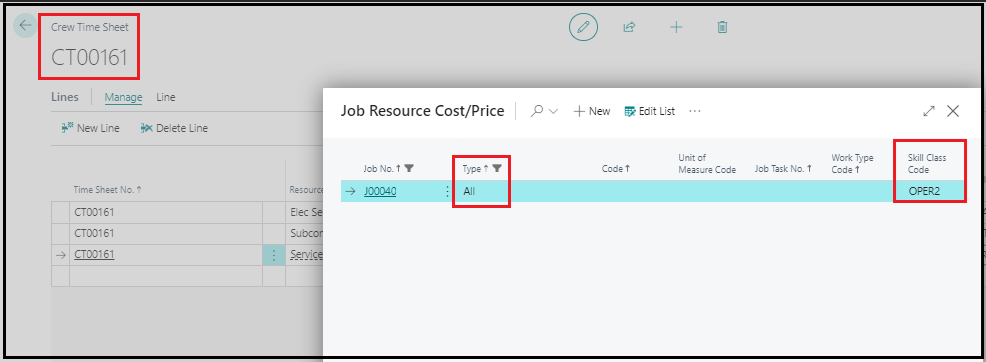This screenshot has width=986, height=362.
Task: Open search magnifier in Job Resource dialog
Action: click(537, 111)
